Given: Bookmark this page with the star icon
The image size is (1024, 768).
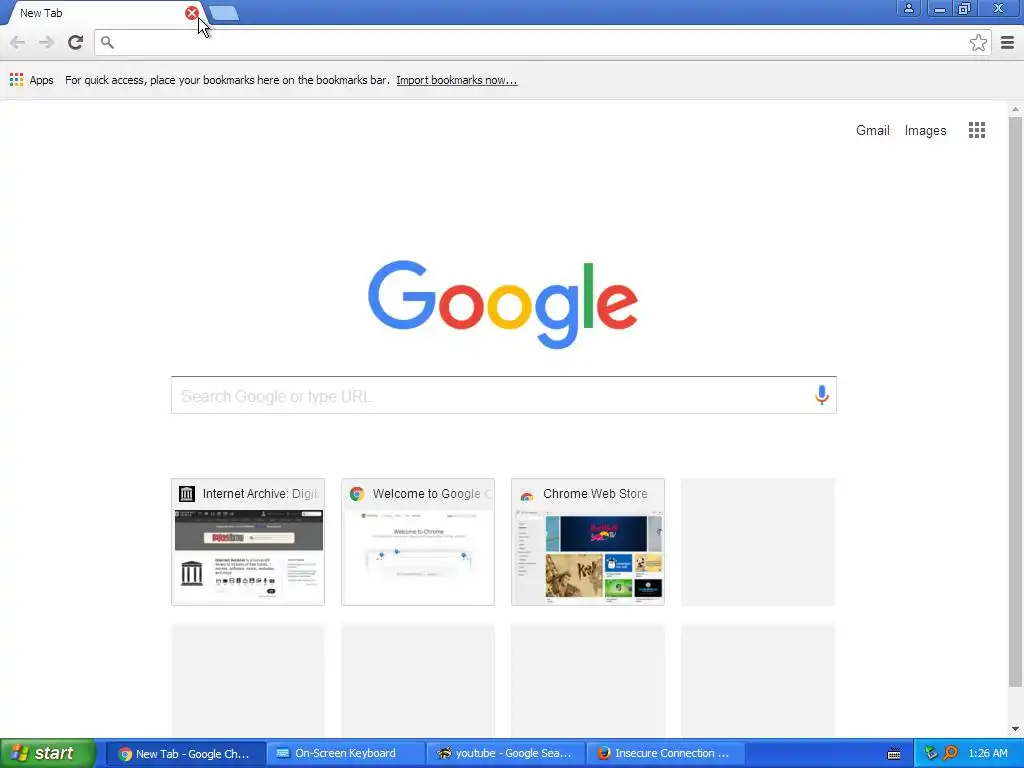Looking at the screenshot, I should 978,43.
